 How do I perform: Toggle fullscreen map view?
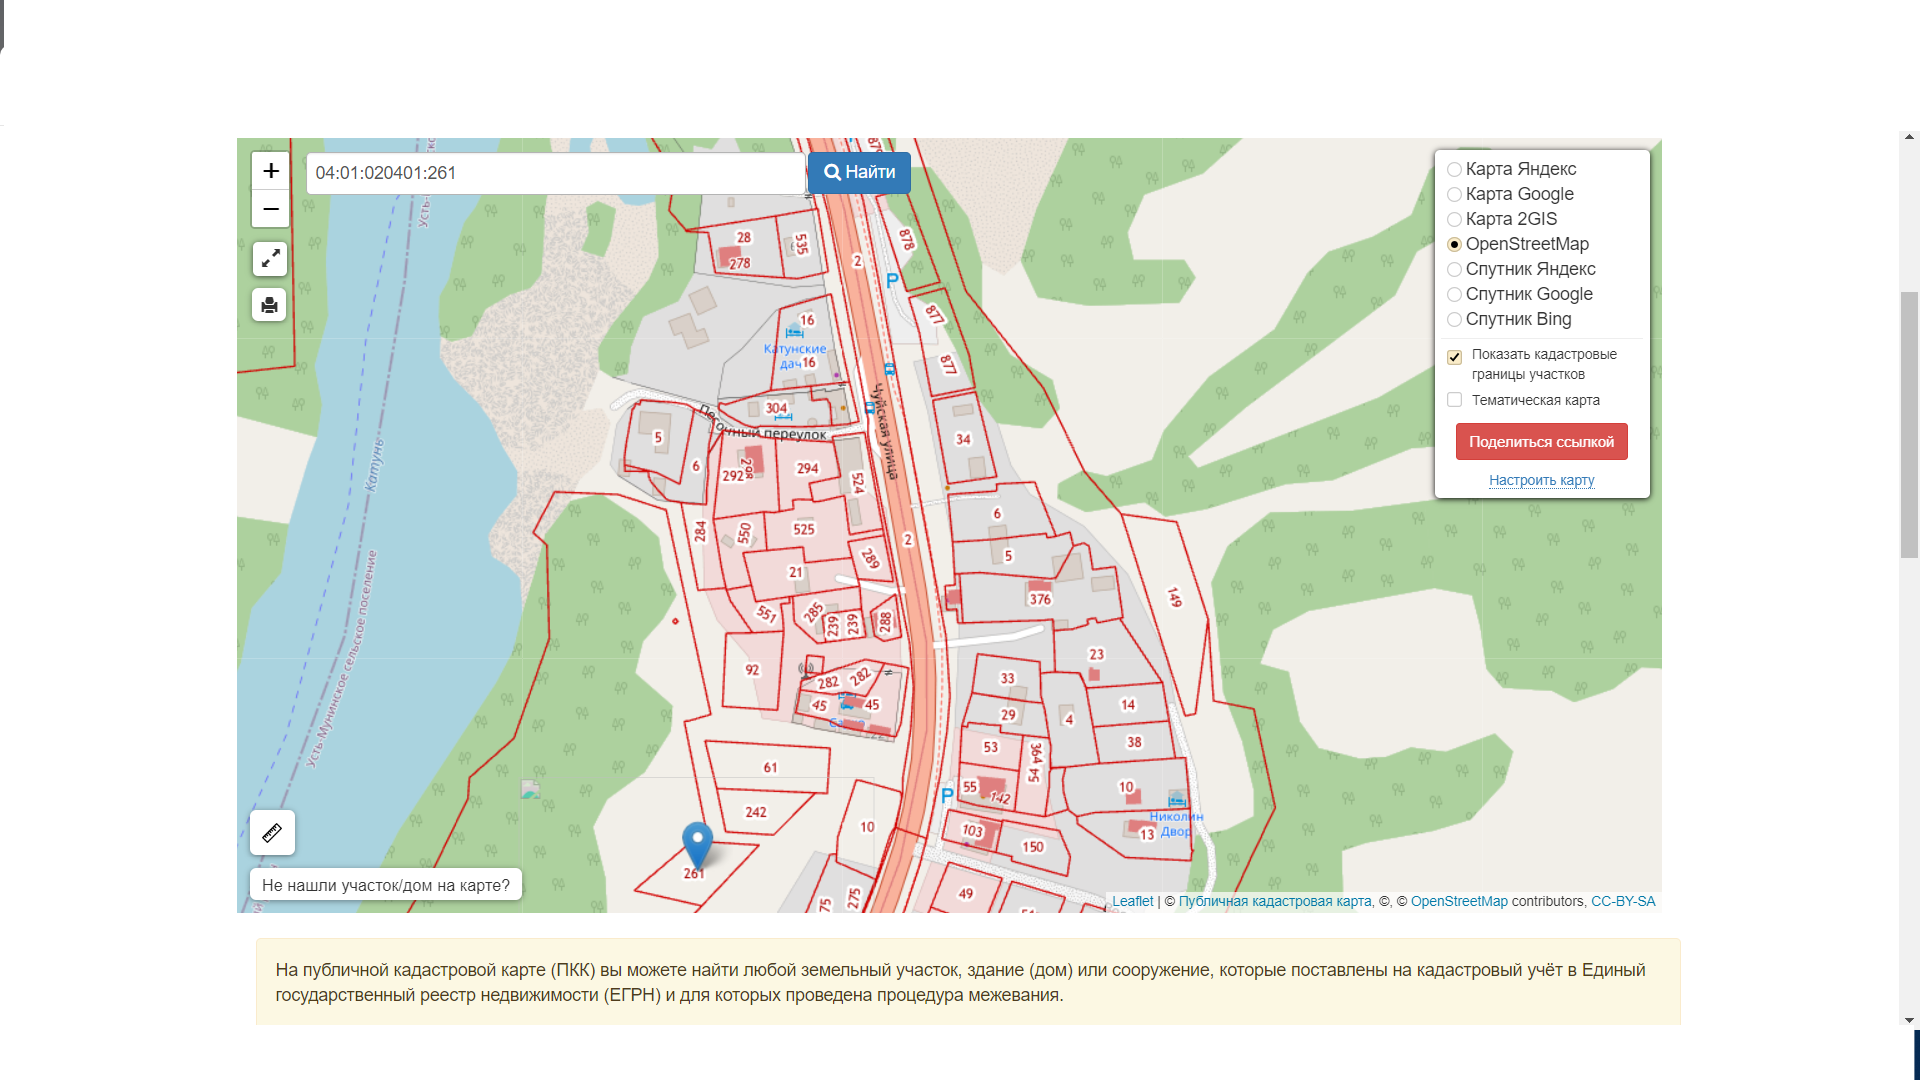[x=270, y=259]
